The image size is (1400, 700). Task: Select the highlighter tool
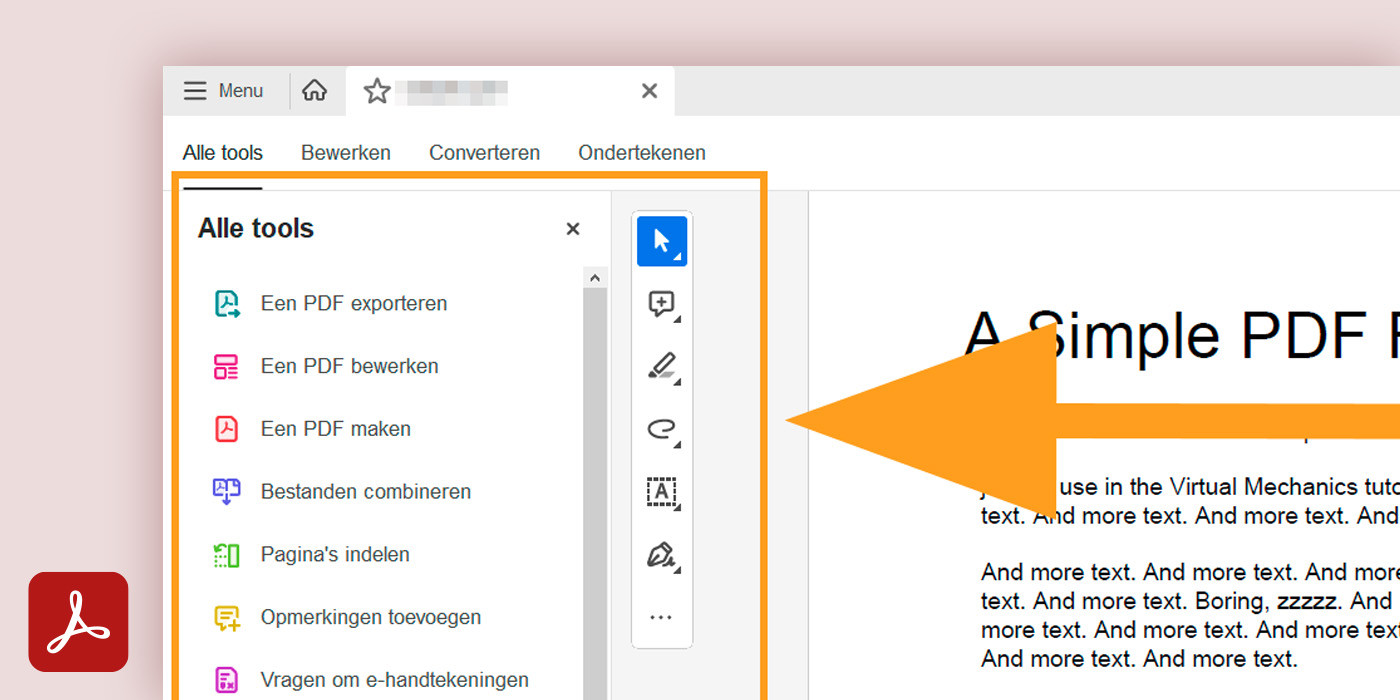pyautogui.click(x=662, y=367)
